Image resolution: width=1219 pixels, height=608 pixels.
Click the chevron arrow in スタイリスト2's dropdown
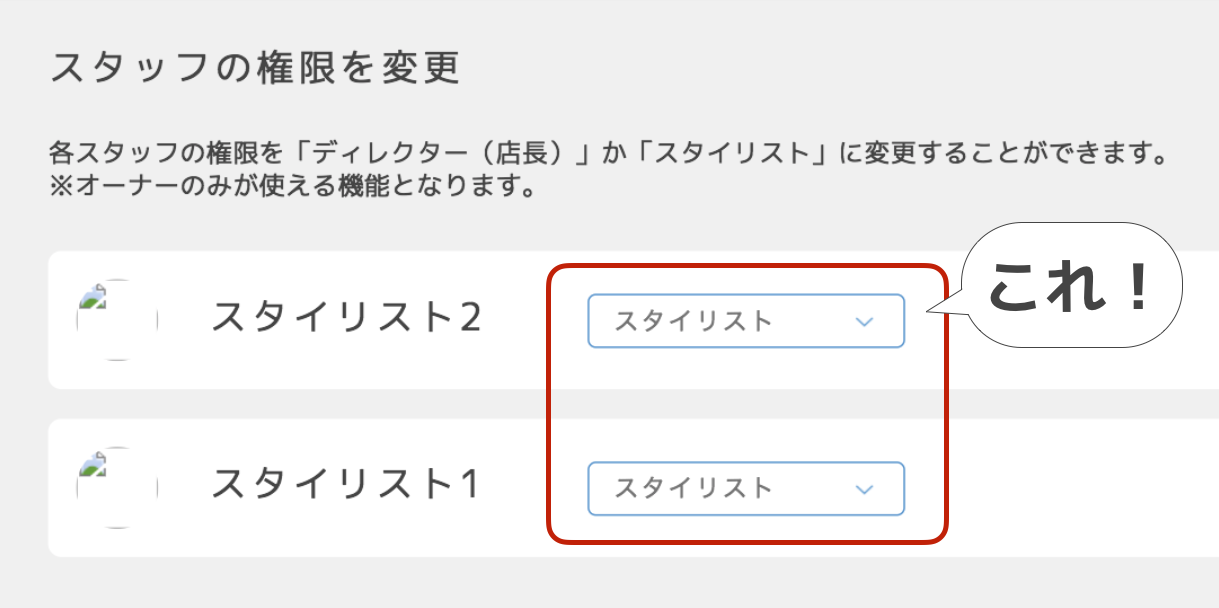(x=865, y=322)
